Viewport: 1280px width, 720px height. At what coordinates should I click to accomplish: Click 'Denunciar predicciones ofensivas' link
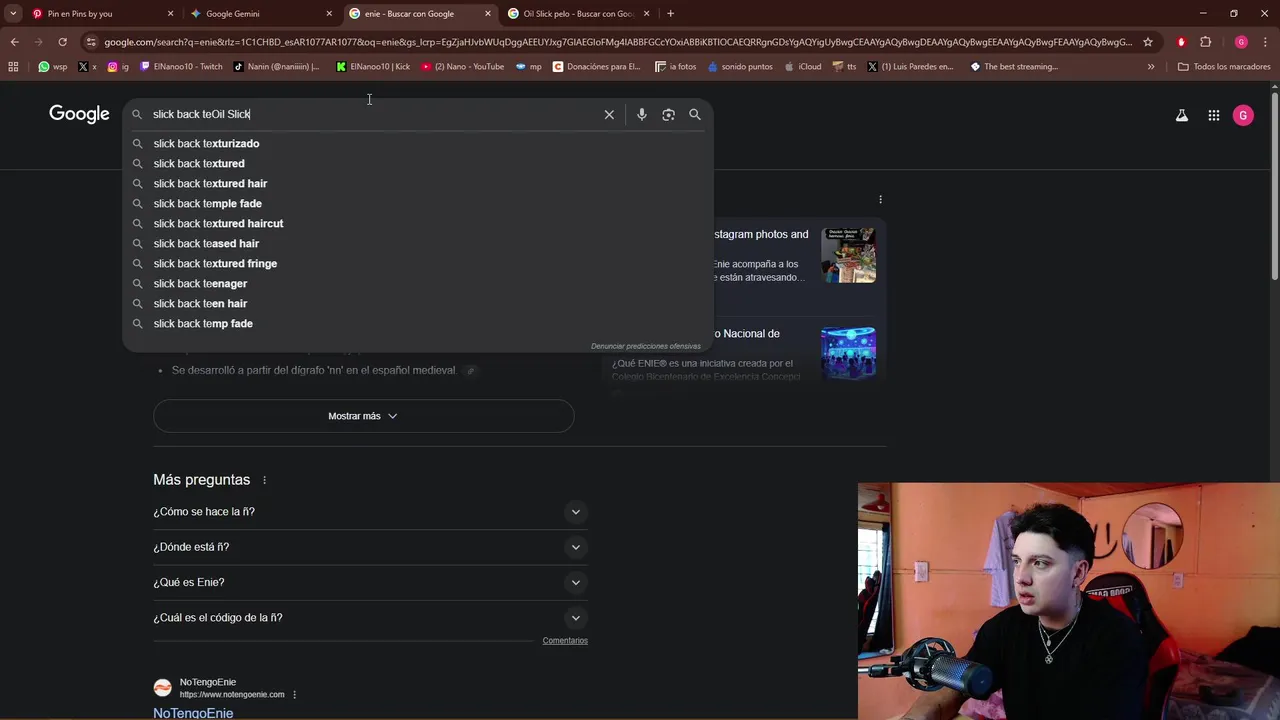(x=645, y=346)
